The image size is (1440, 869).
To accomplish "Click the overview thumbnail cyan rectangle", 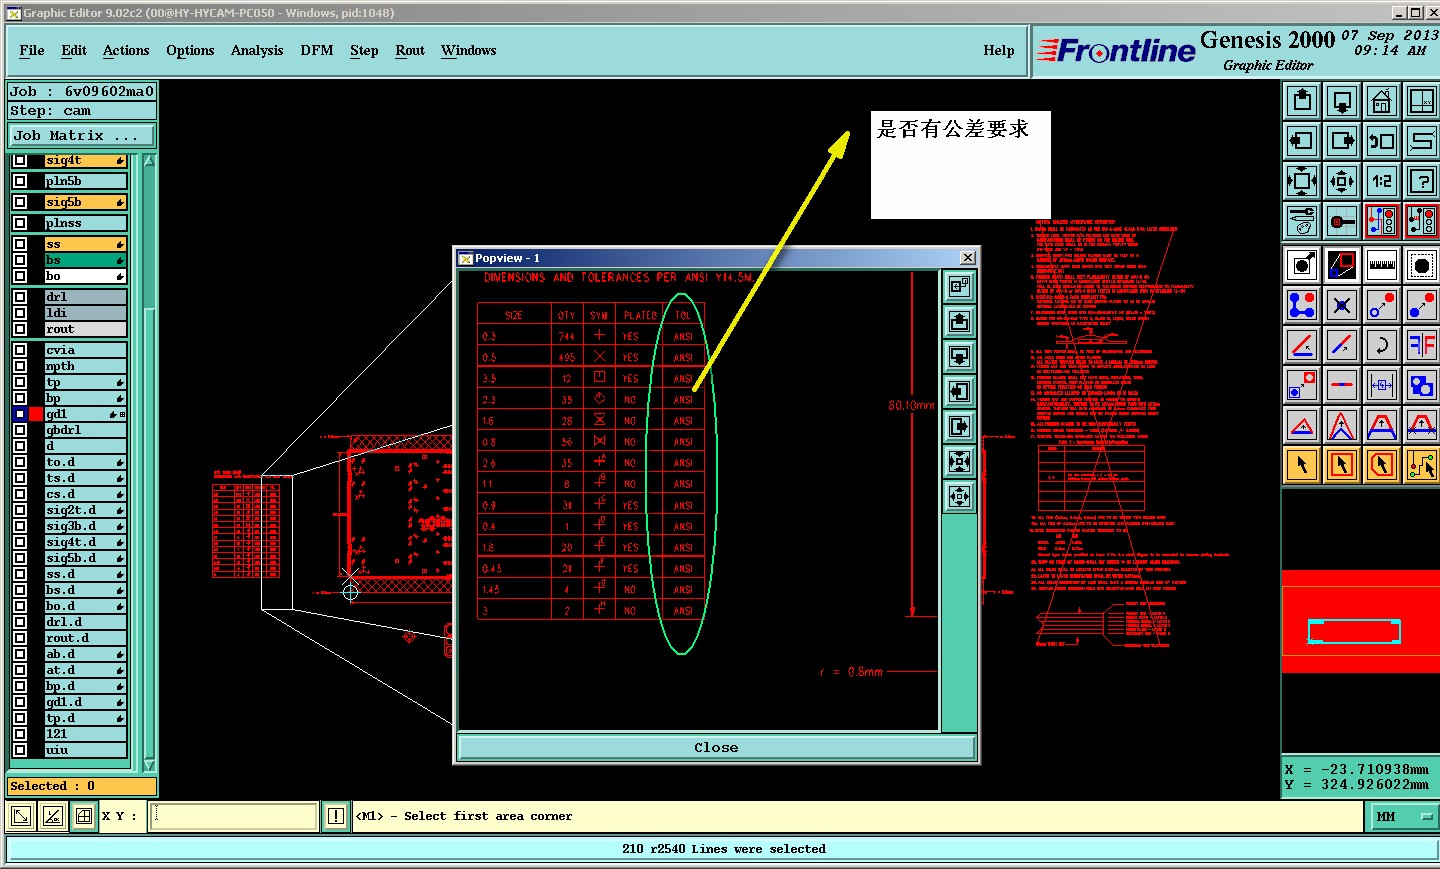I will (x=1354, y=631).
